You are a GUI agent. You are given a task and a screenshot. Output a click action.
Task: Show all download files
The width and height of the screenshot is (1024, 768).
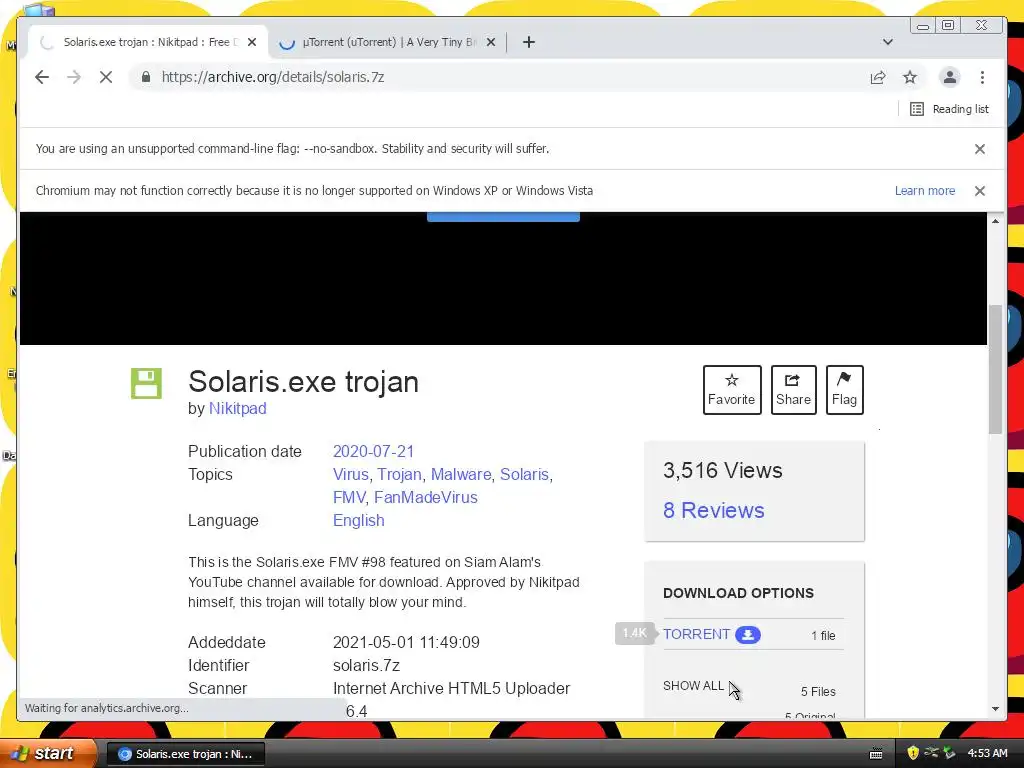(693, 686)
